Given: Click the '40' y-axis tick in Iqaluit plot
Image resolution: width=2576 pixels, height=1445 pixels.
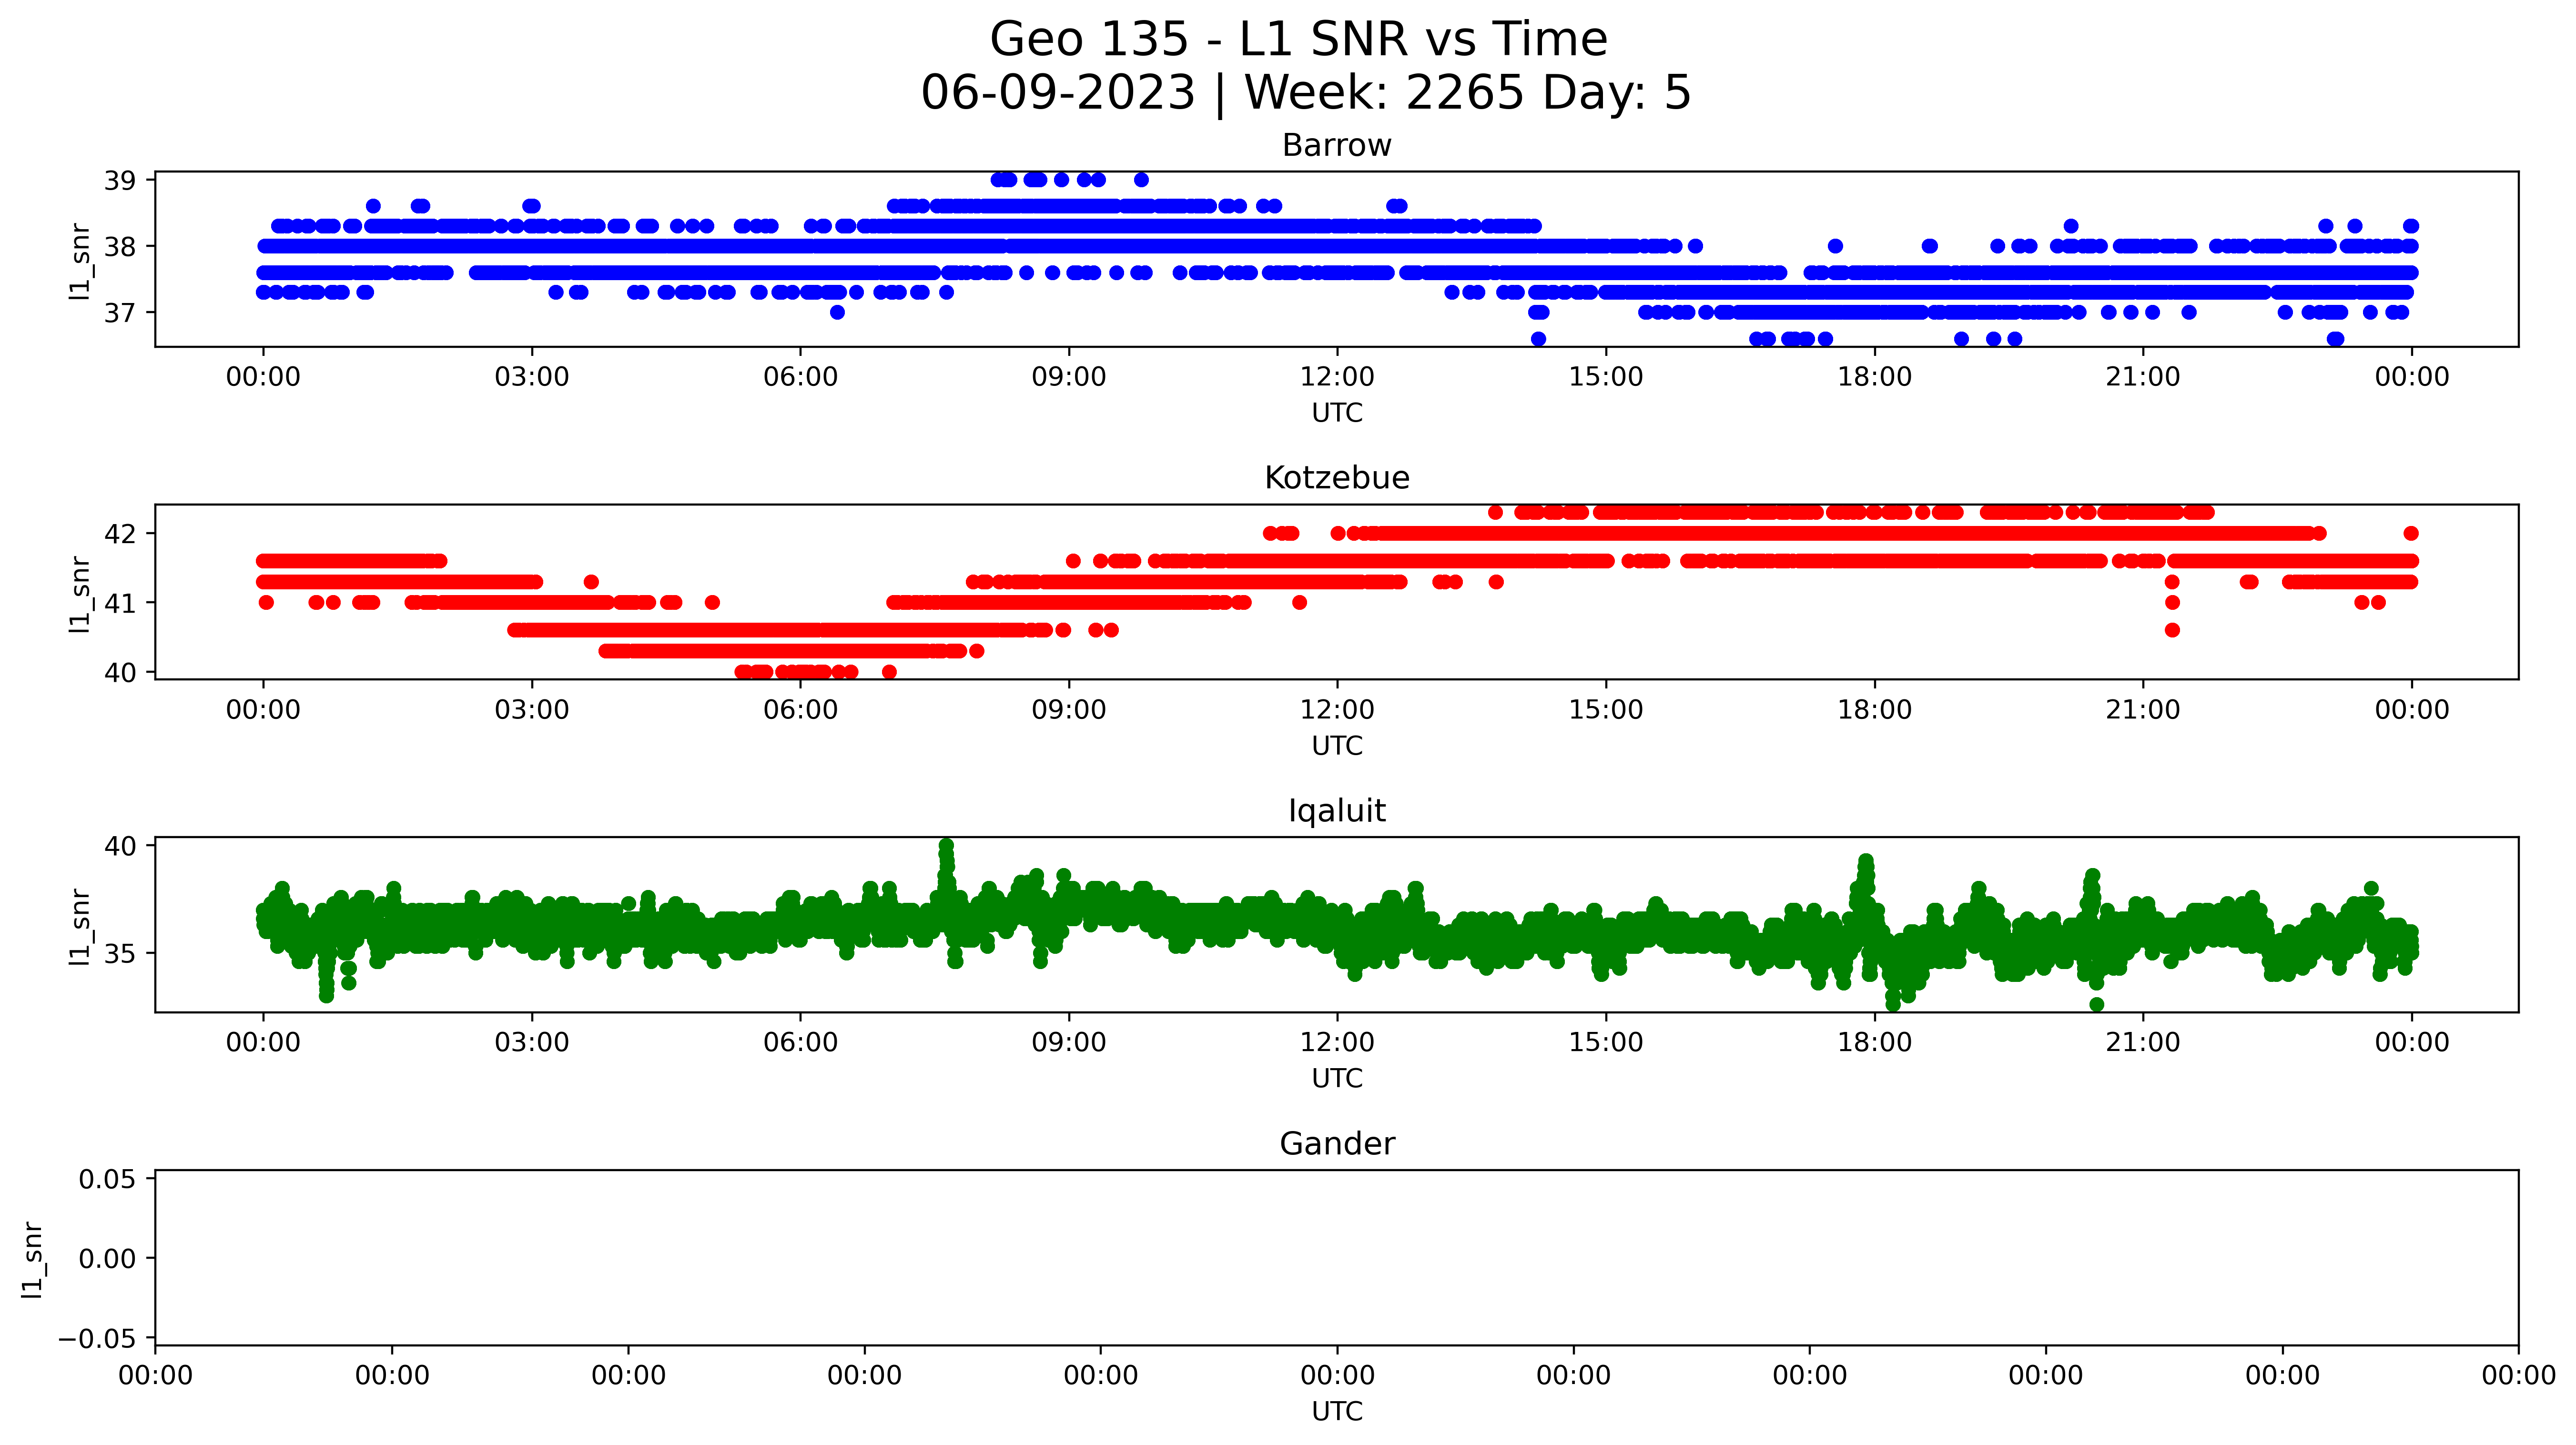Looking at the screenshot, I should (120, 846).
